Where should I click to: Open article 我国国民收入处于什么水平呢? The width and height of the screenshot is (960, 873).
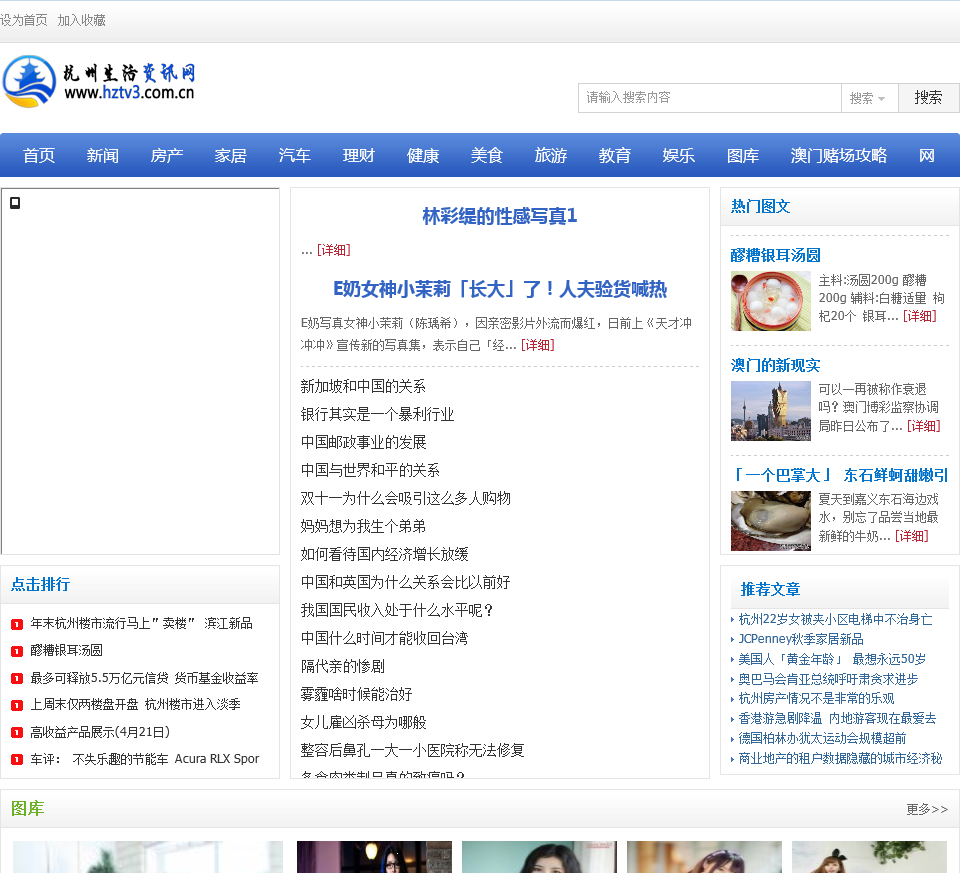pos(397,610)
